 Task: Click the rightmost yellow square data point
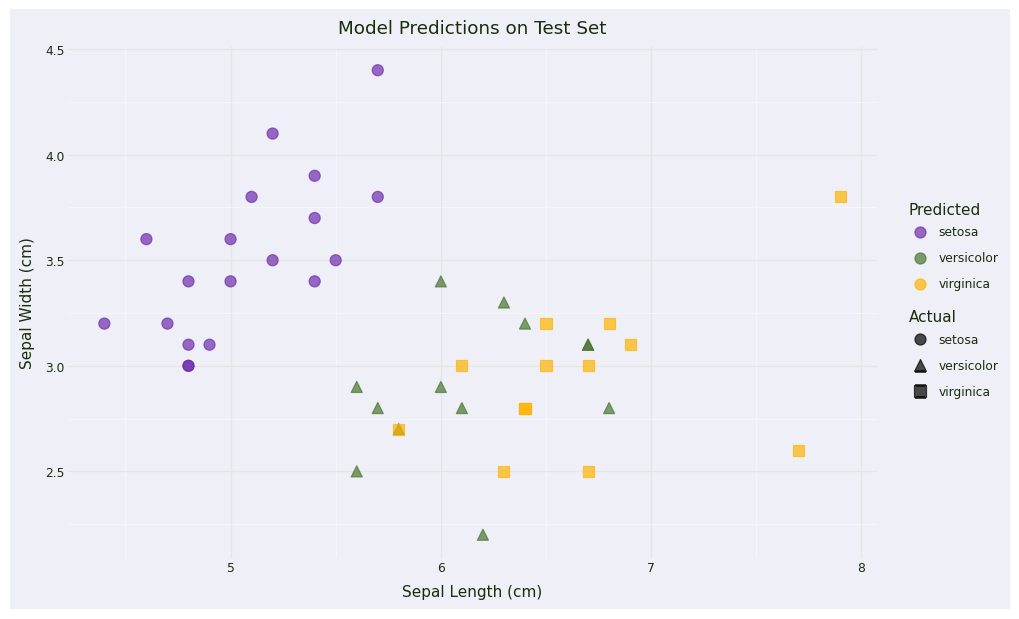click(x=840, y=197)
